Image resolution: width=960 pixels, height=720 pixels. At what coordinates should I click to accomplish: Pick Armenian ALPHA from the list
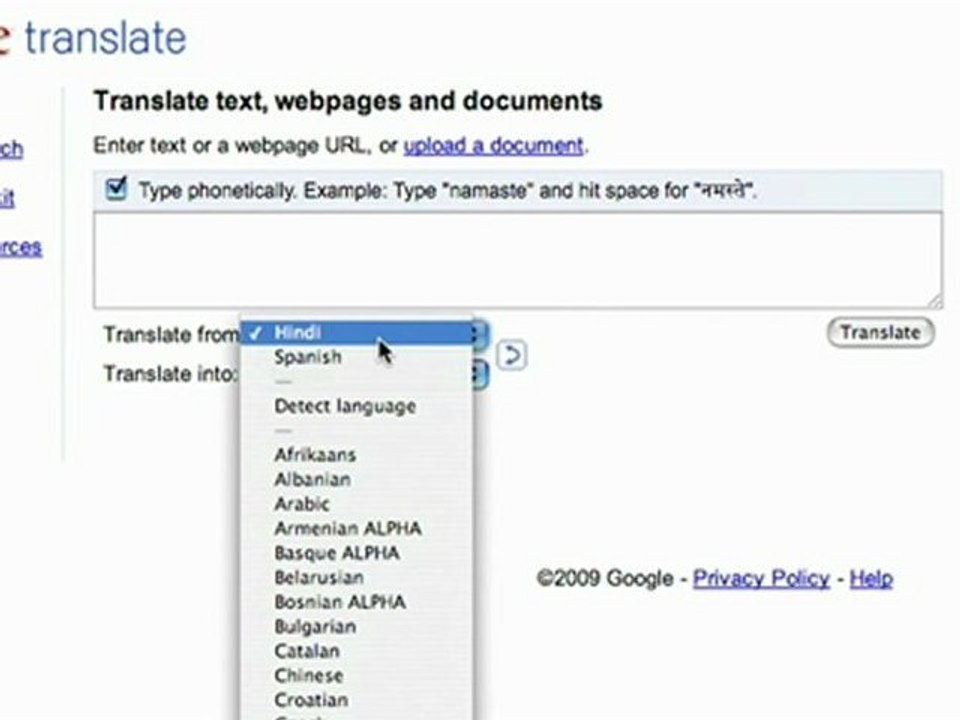pyautogui.click(x=357, y=528)
